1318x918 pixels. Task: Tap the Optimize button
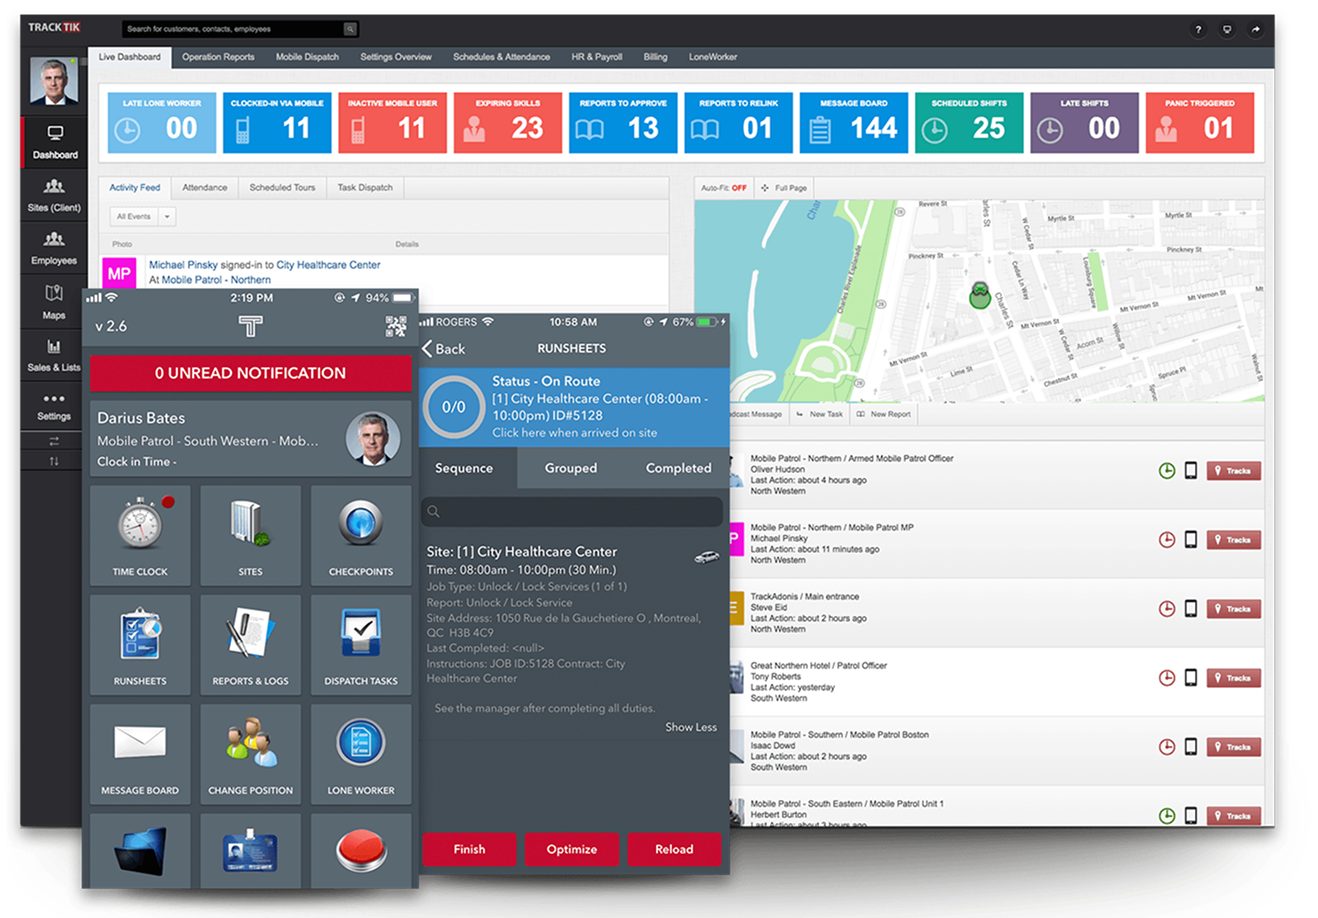[571, 849]
